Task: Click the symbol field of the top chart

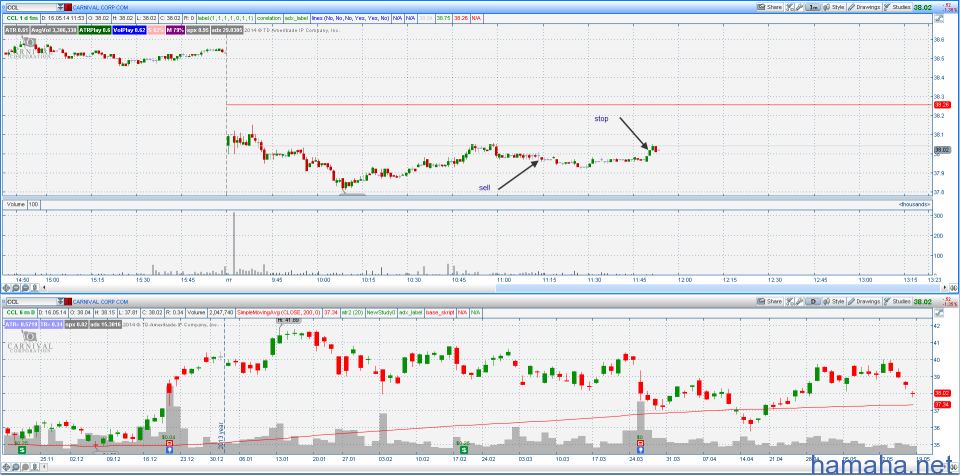Action: [x=32, y=7]
